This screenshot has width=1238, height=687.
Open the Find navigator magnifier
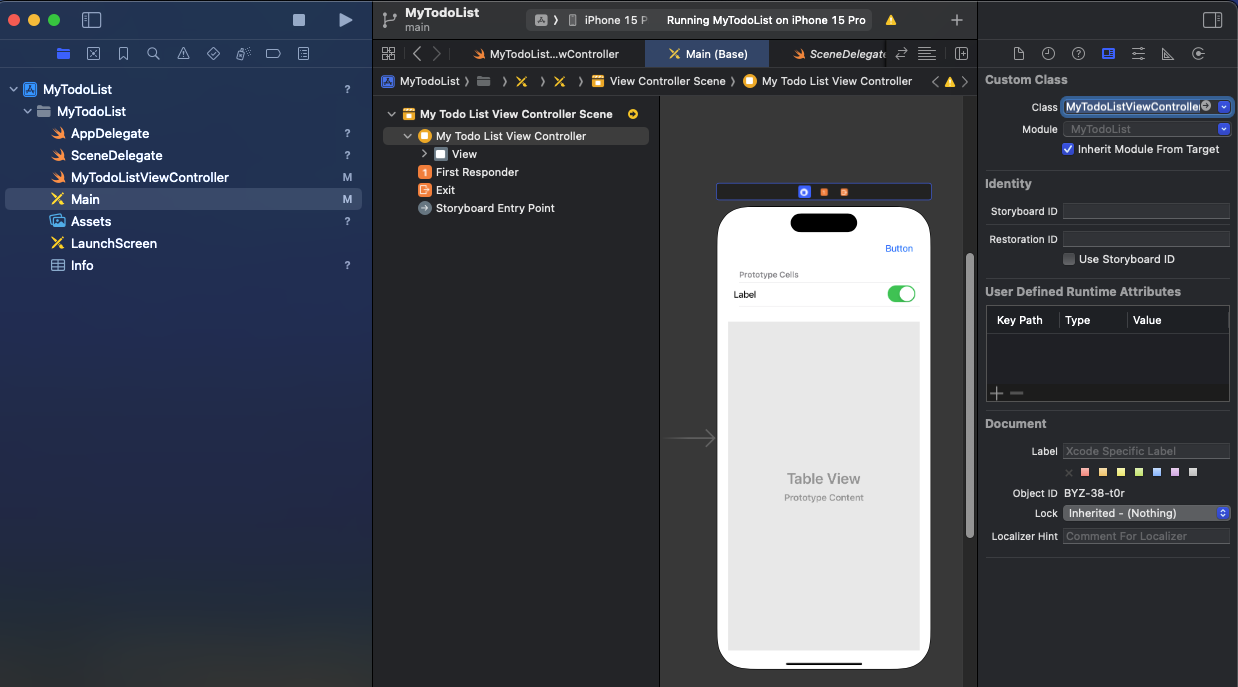(153, 54)
